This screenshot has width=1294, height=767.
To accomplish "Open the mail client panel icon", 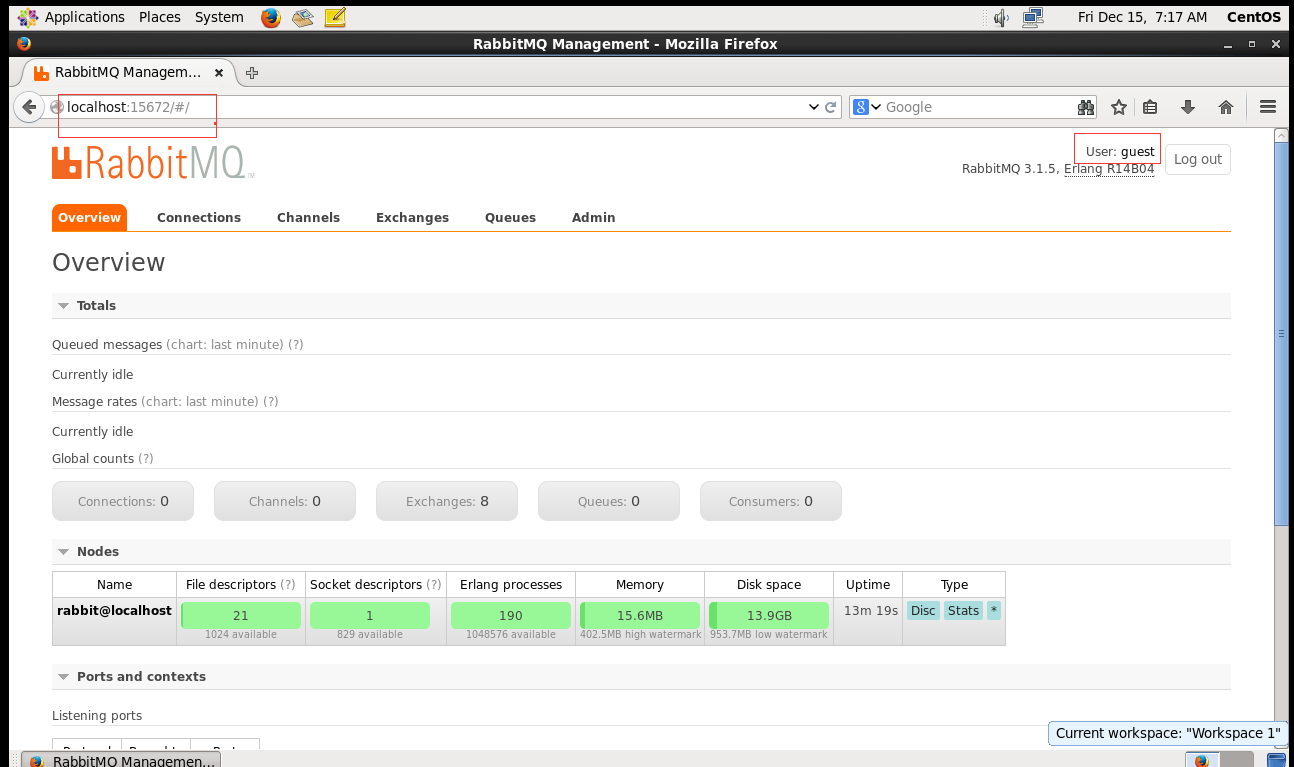I will [x=303, y=17].
